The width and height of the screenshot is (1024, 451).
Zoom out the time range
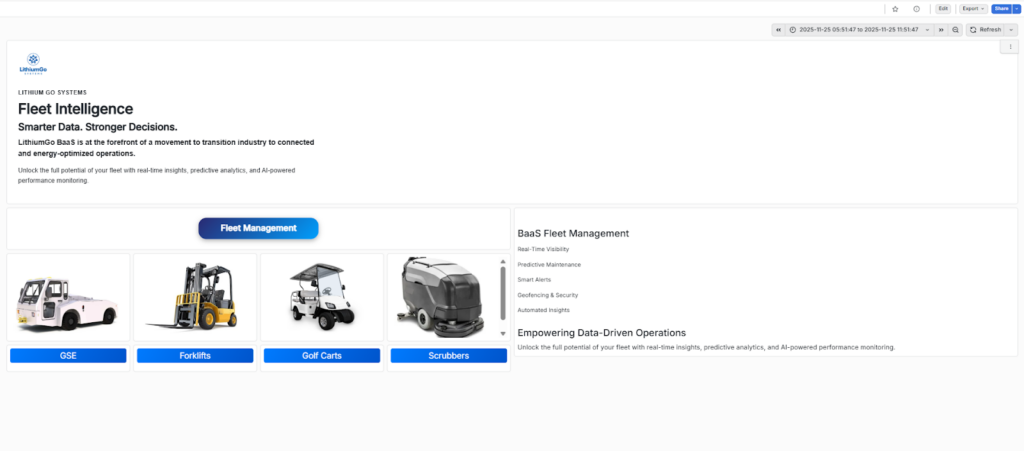(956, 30)
